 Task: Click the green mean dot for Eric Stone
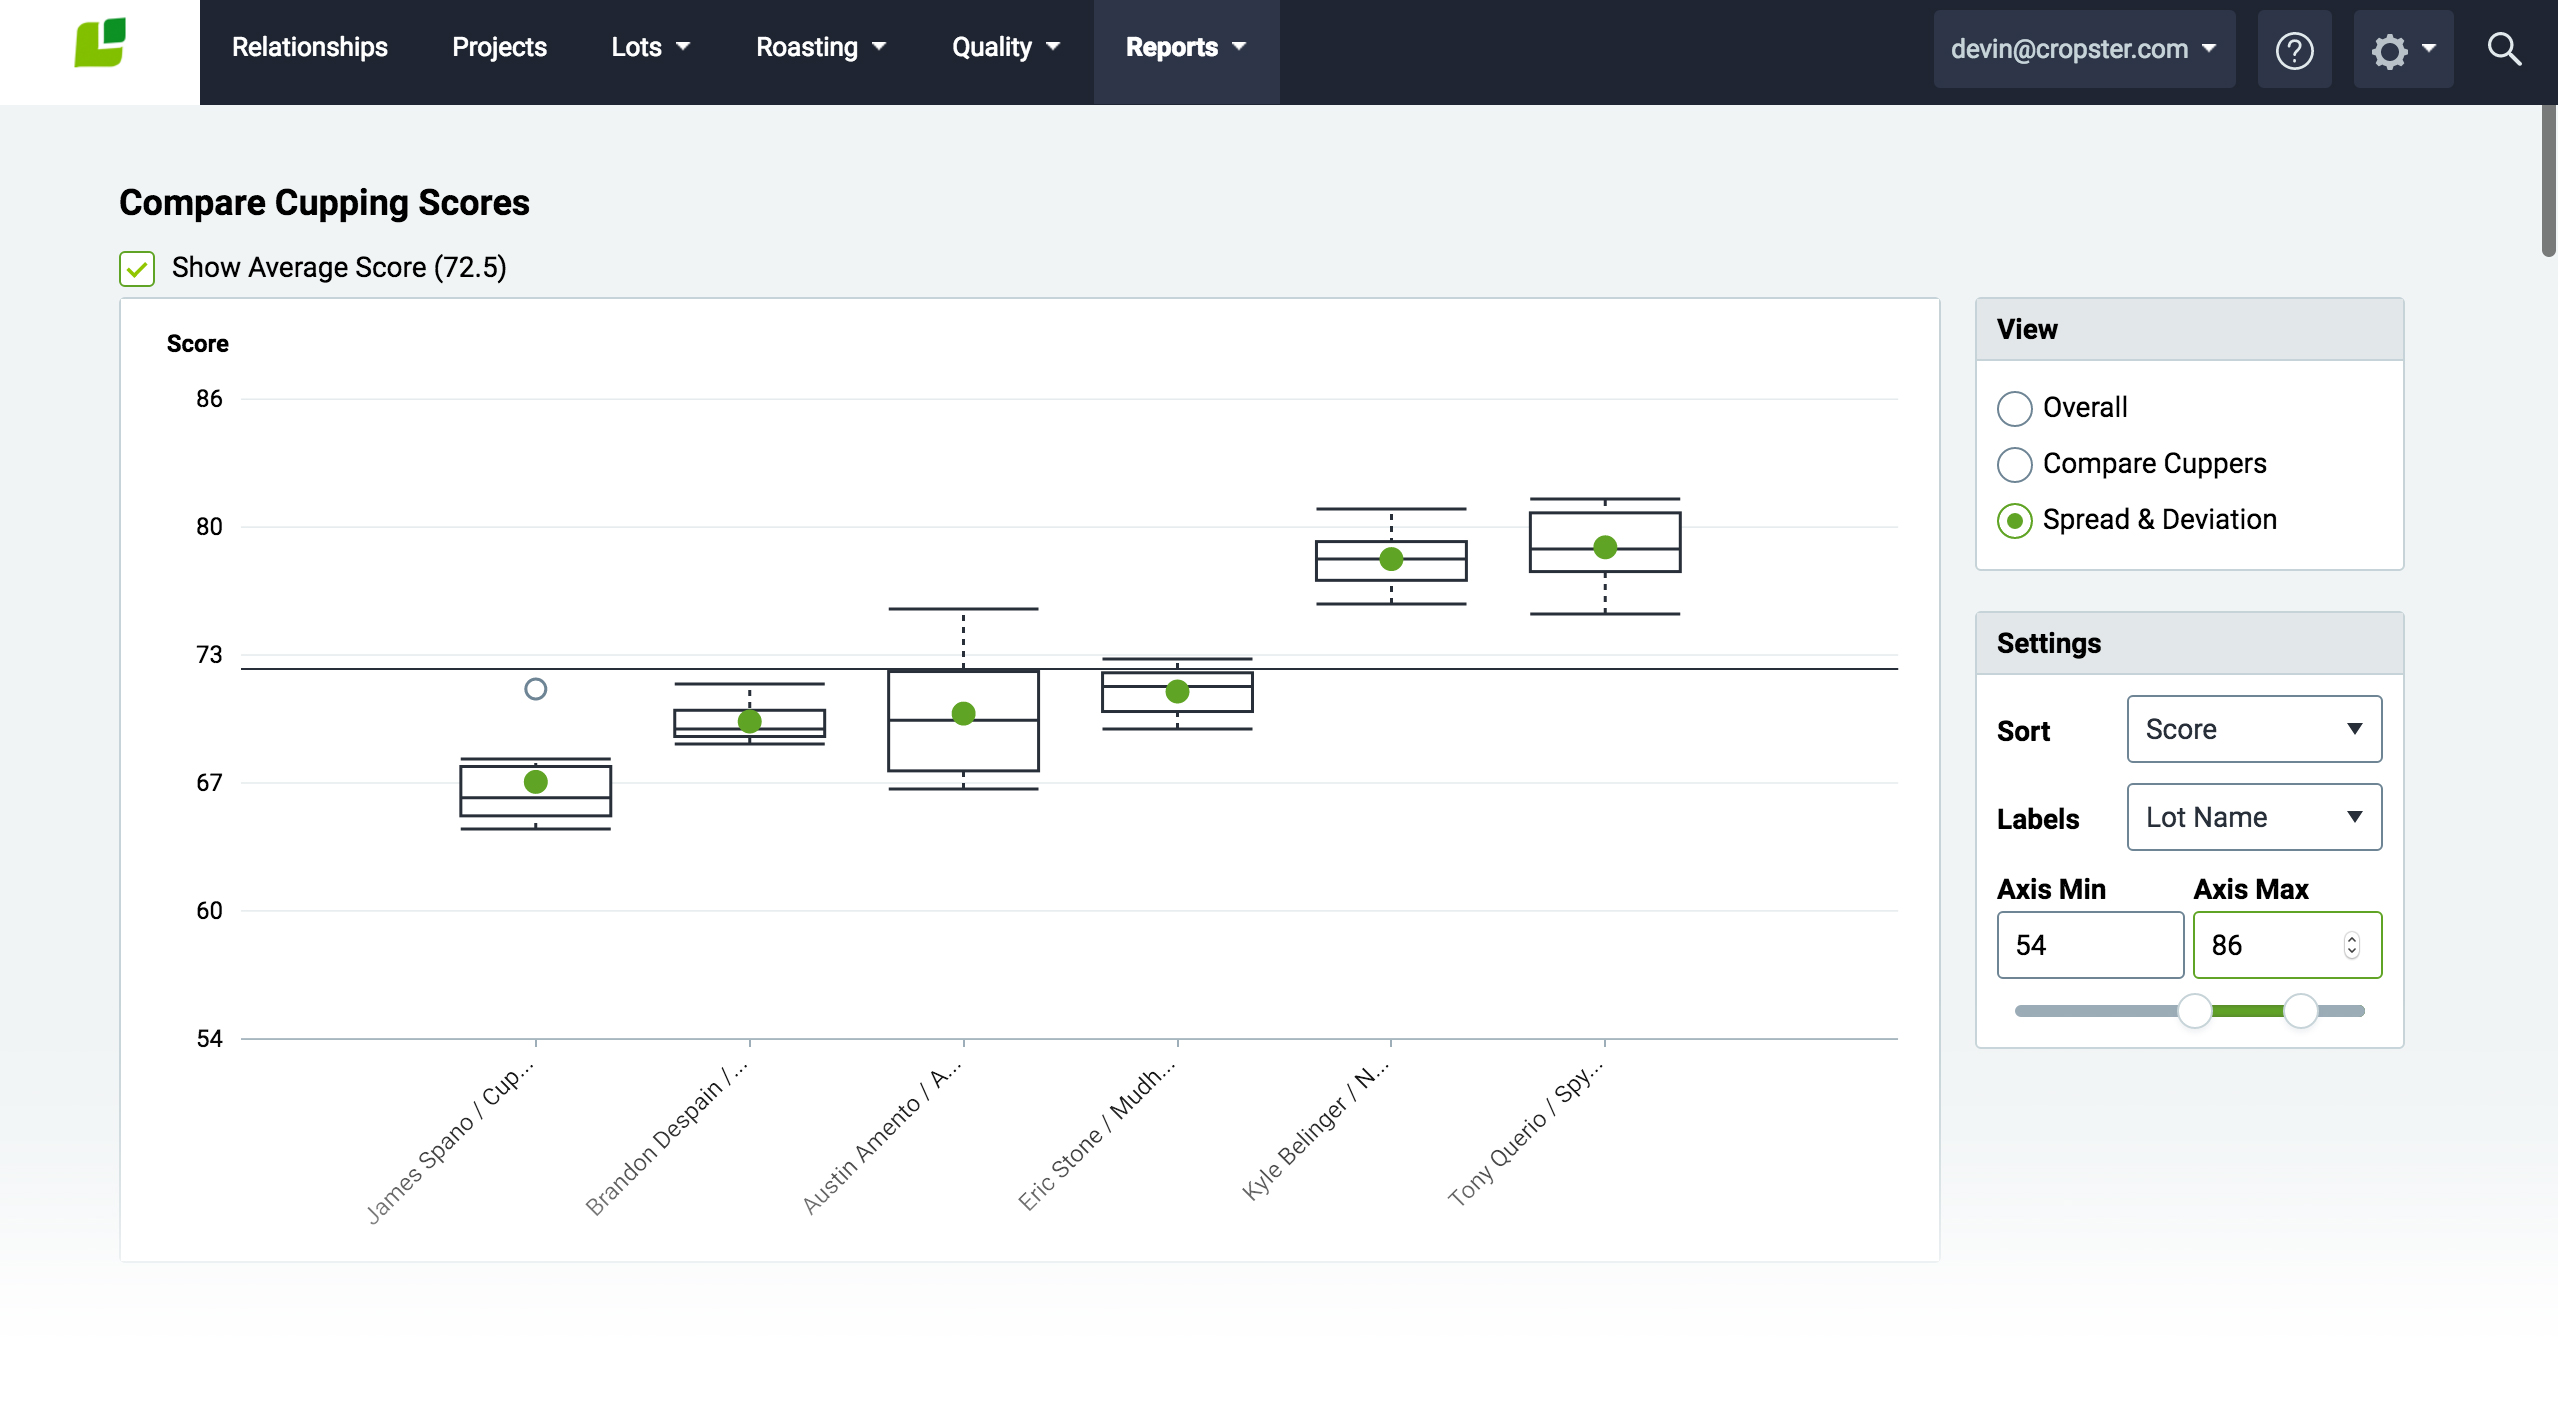(1178, 692)
